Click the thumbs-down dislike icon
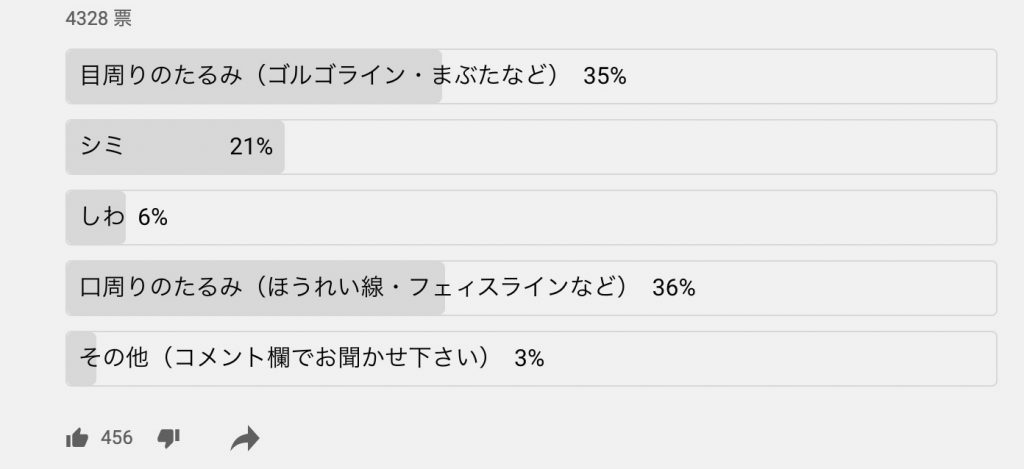This screenshot has height=469, width=1024. tap(168, 438)
